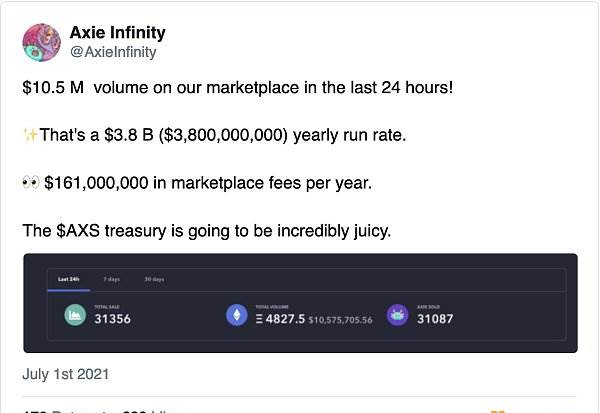Click the Axie Infinity profile avatar
The width and height of the screenshot is (600, 413).
tap(41, 42)
